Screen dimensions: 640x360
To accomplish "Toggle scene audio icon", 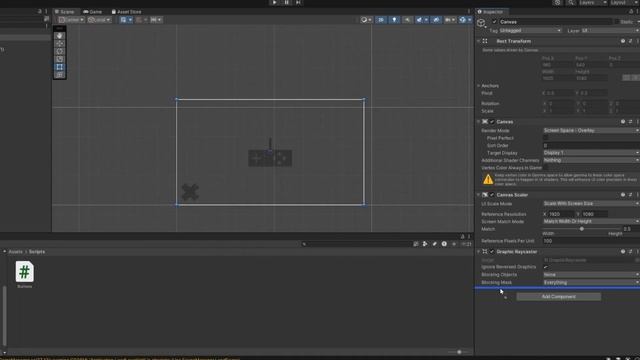I will click(407, 20).
